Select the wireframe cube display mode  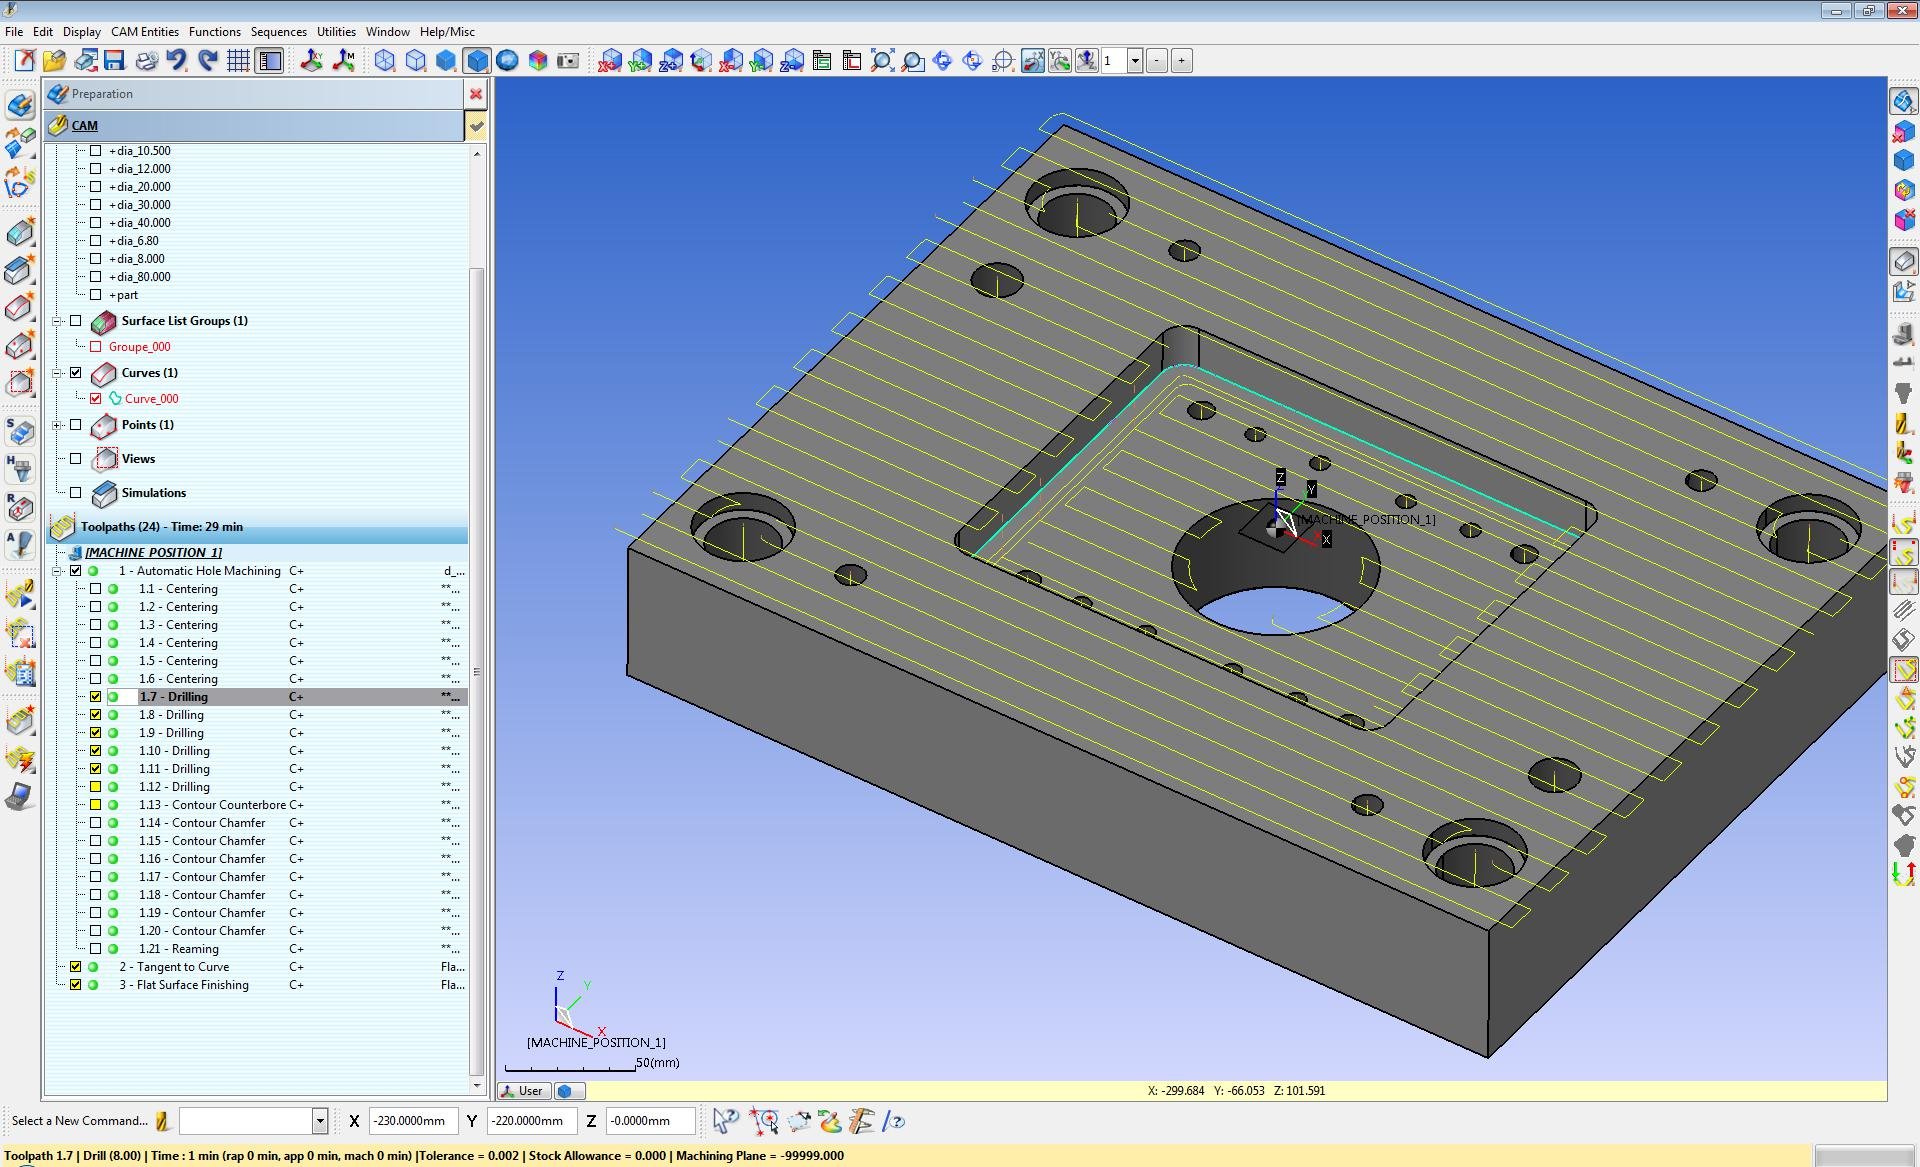pos(385,61)
